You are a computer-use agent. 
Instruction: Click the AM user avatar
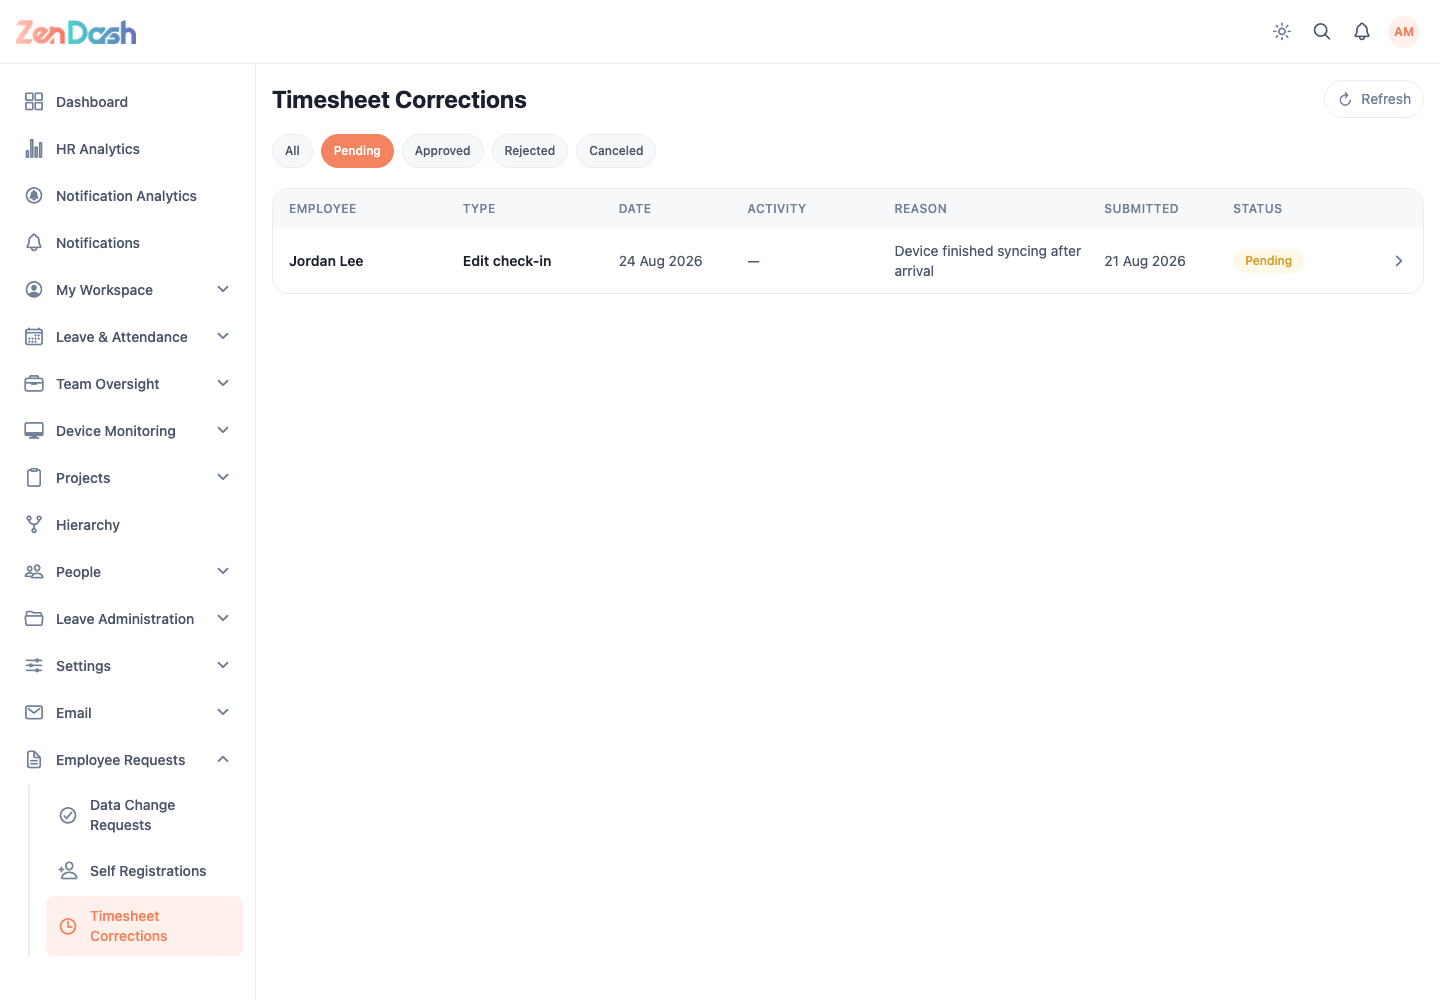(1404, 32)
